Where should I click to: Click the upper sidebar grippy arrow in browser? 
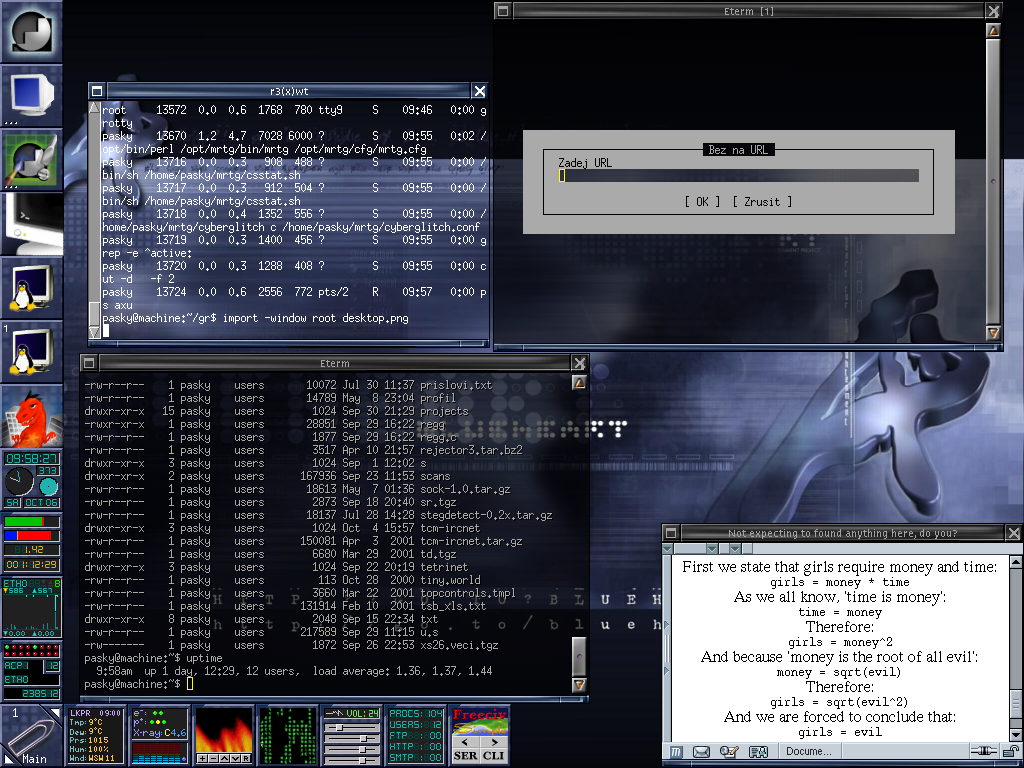click(667, 625)
